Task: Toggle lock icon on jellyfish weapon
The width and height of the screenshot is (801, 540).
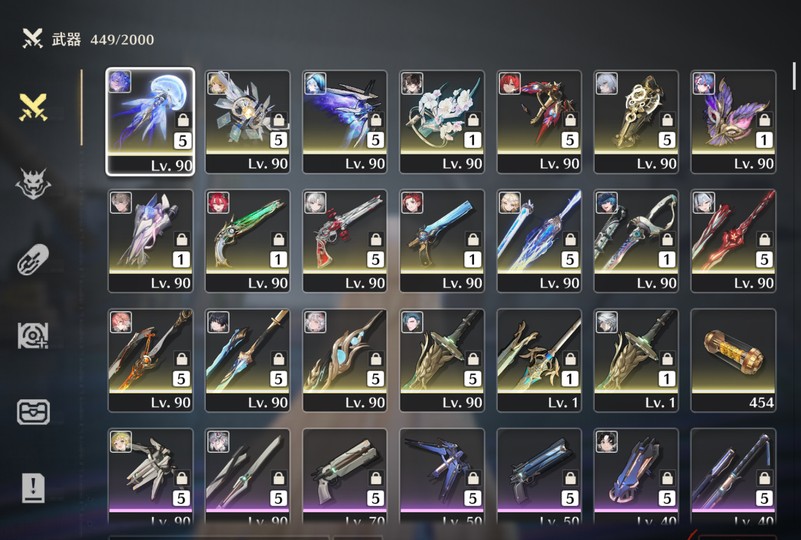Action: [183, 121]
